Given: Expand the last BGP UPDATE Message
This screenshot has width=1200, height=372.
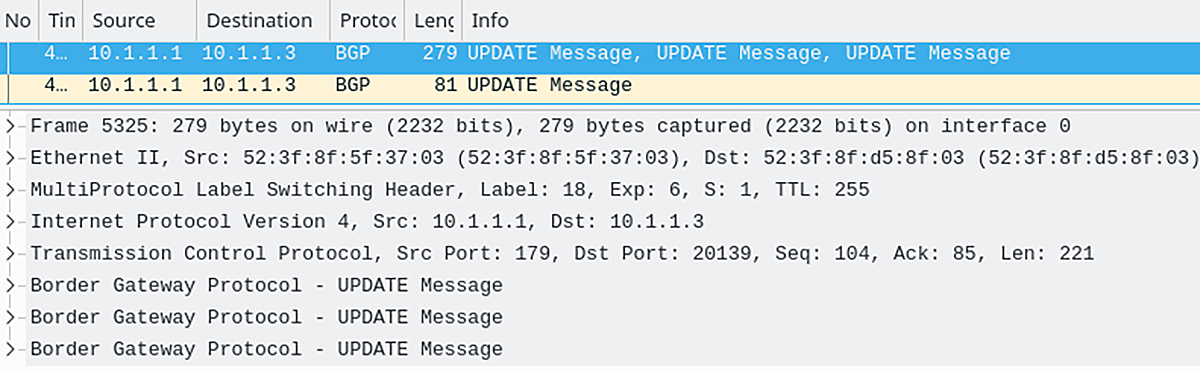Looking at the screenshot, I should tap(10, 350).
